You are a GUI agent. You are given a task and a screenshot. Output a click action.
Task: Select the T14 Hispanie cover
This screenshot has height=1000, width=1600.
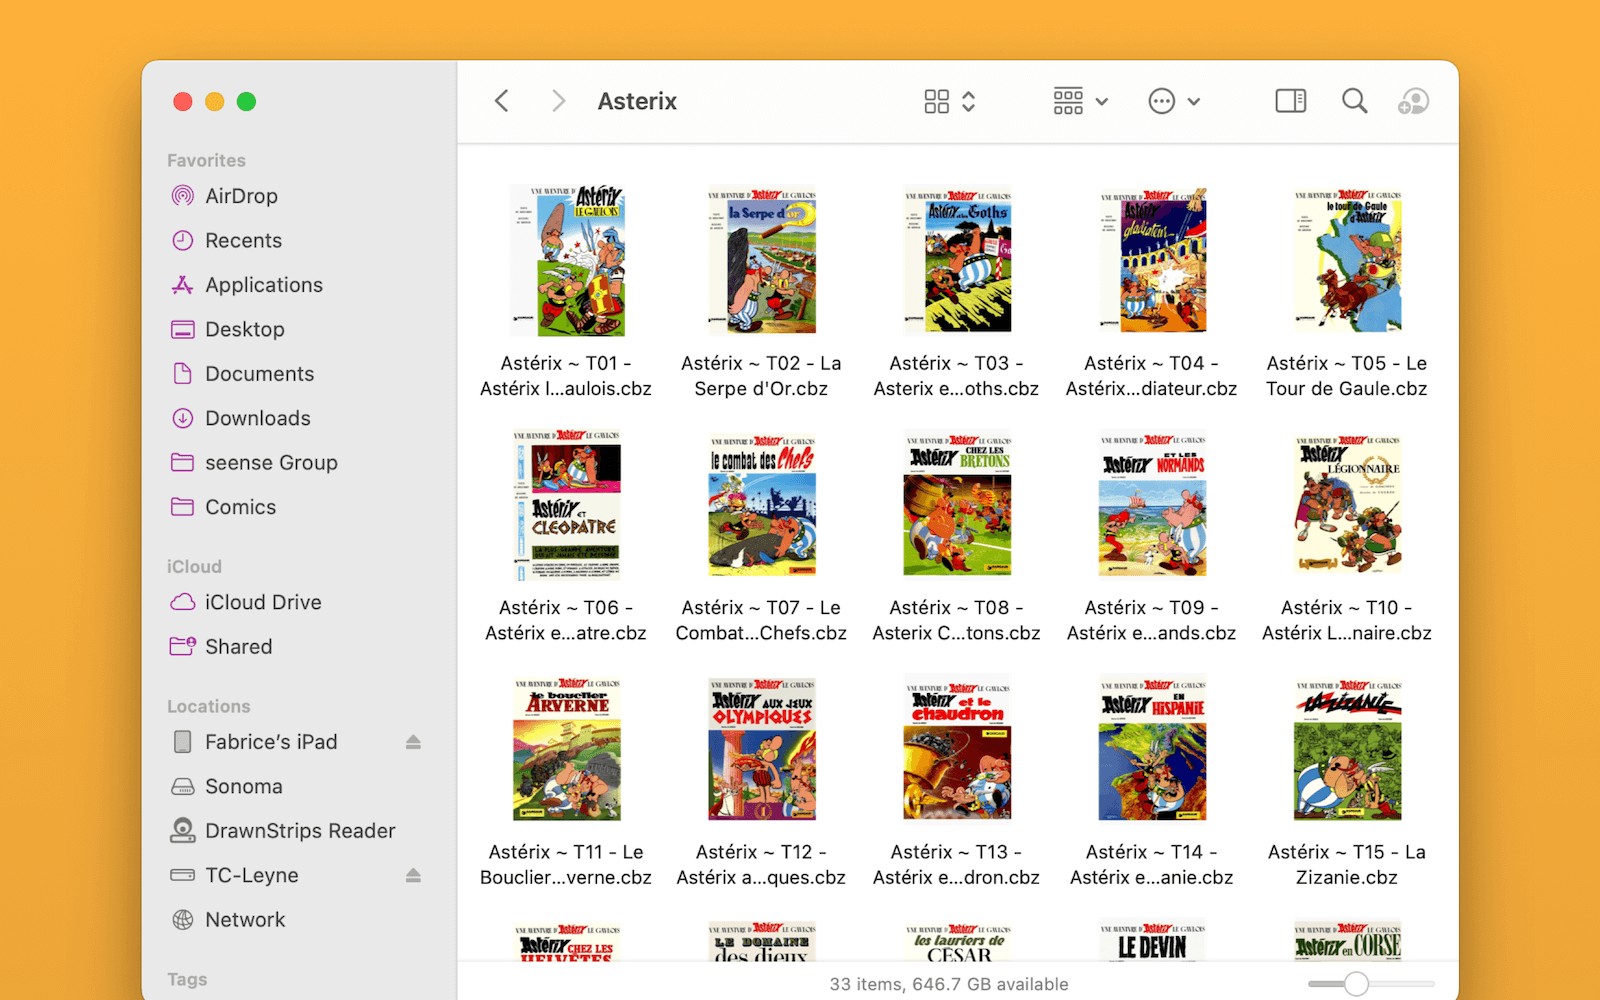pos(1153,750)
